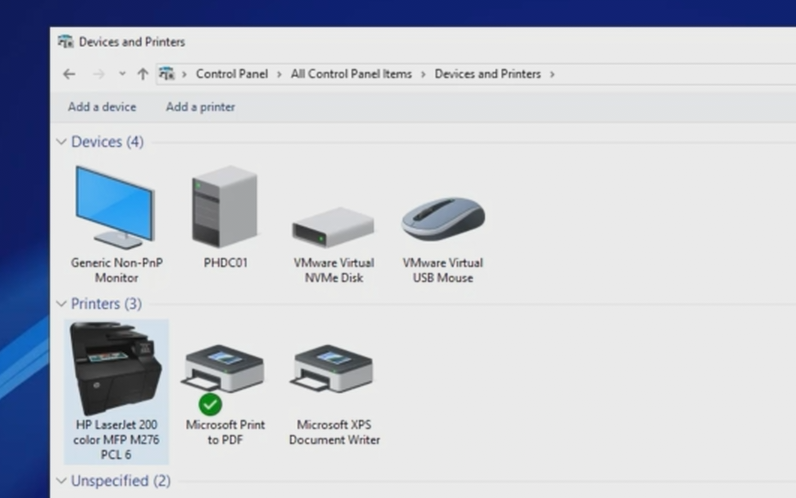
Task: Collapse the Devices (4) group
Action: (x=62, y=142)
